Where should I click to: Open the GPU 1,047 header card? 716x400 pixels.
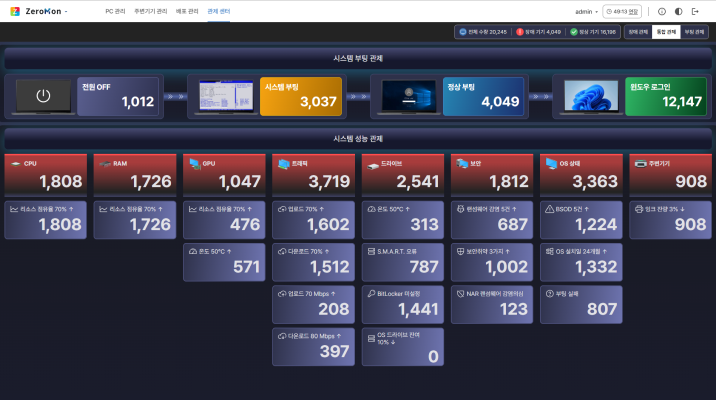coord(224,175)
